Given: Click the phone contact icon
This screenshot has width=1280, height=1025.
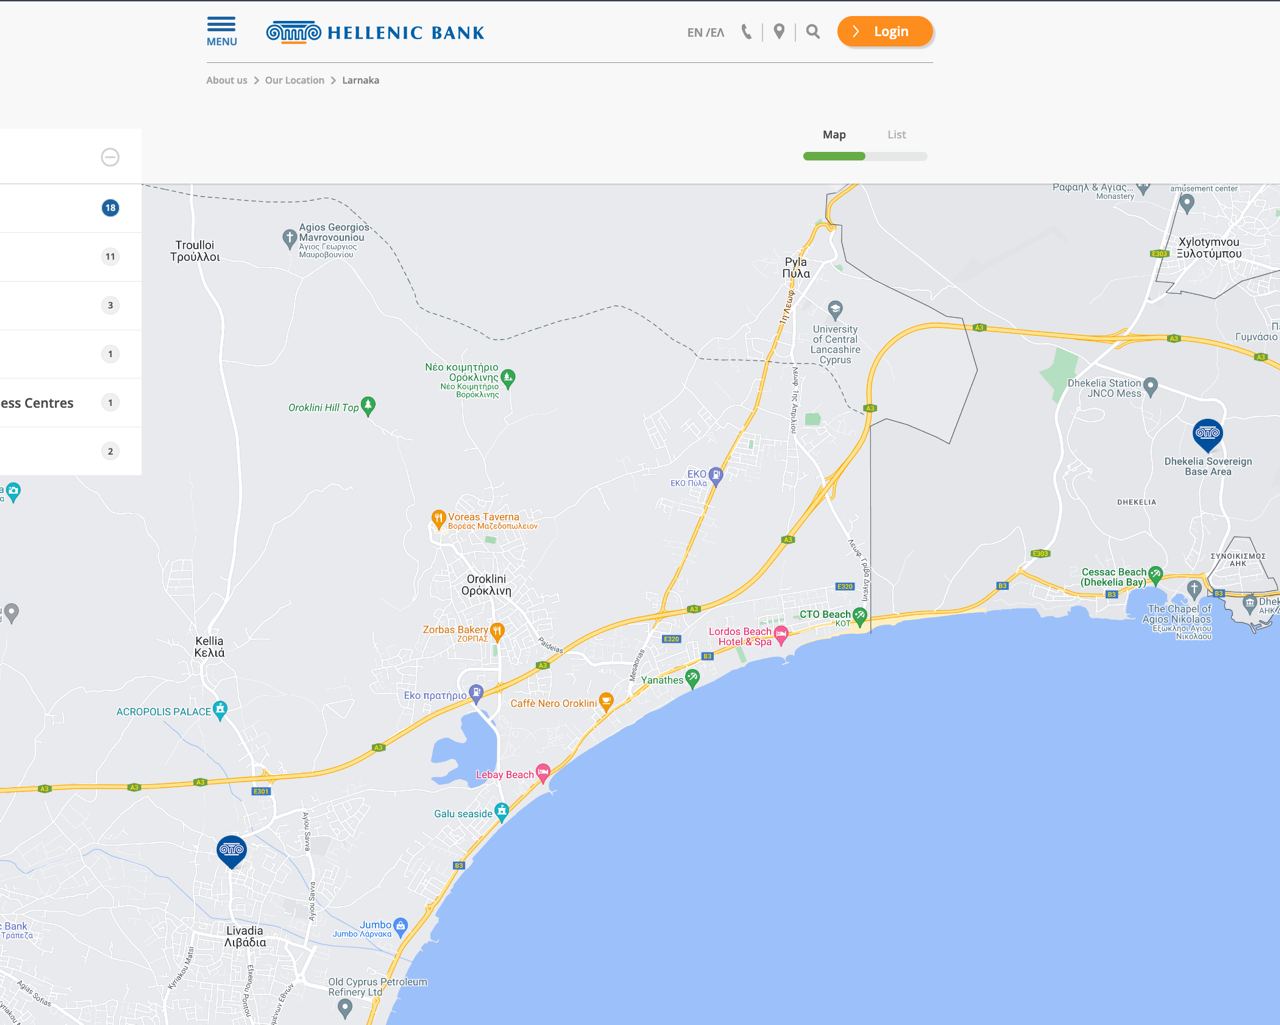Looking at the screenshot, I should click(746, 32).
